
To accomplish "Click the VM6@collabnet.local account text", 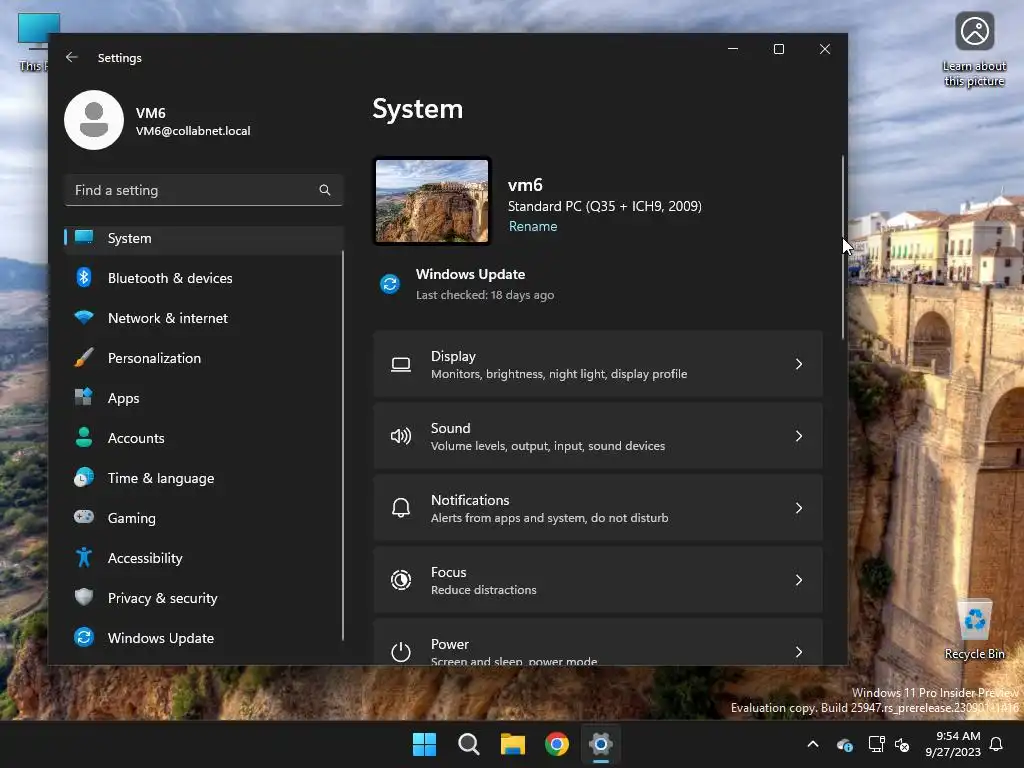I will 193,131.
